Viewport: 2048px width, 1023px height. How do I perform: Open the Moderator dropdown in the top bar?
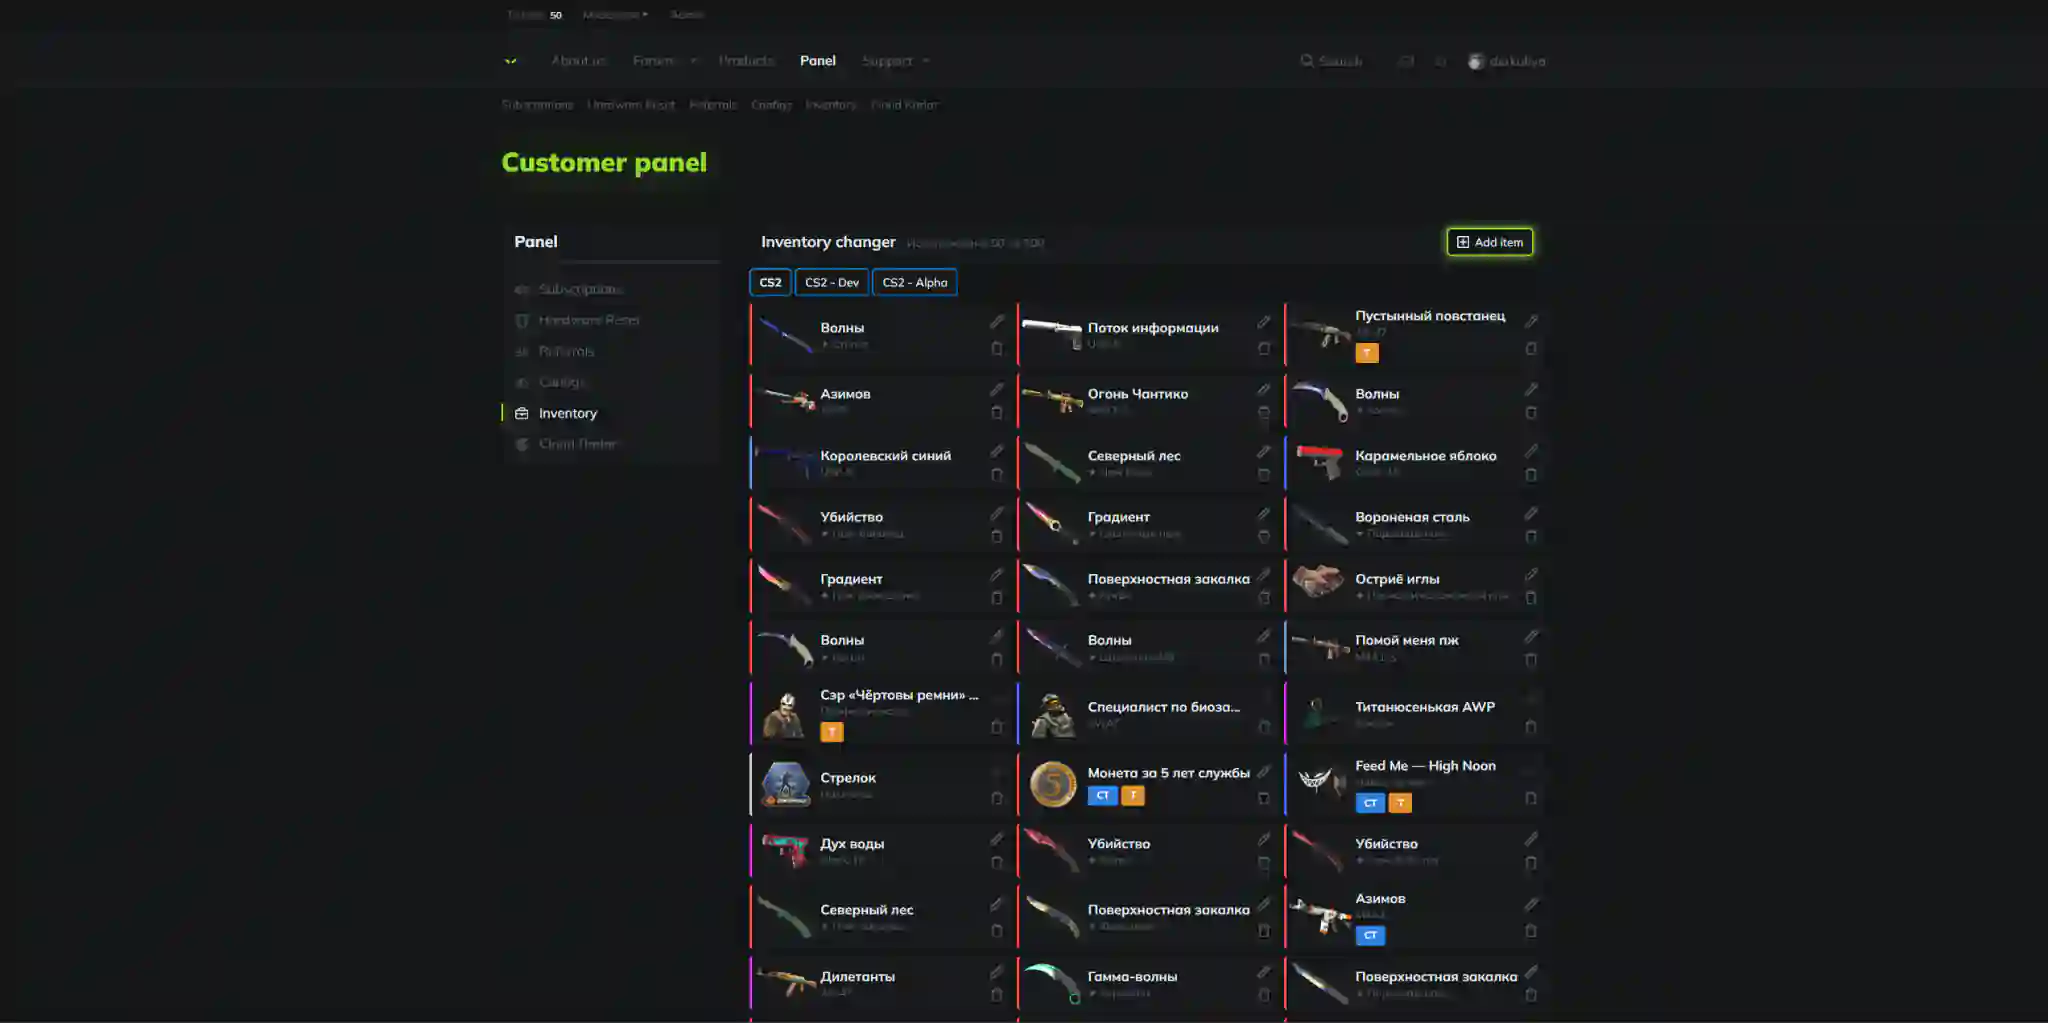click(615, 15)
